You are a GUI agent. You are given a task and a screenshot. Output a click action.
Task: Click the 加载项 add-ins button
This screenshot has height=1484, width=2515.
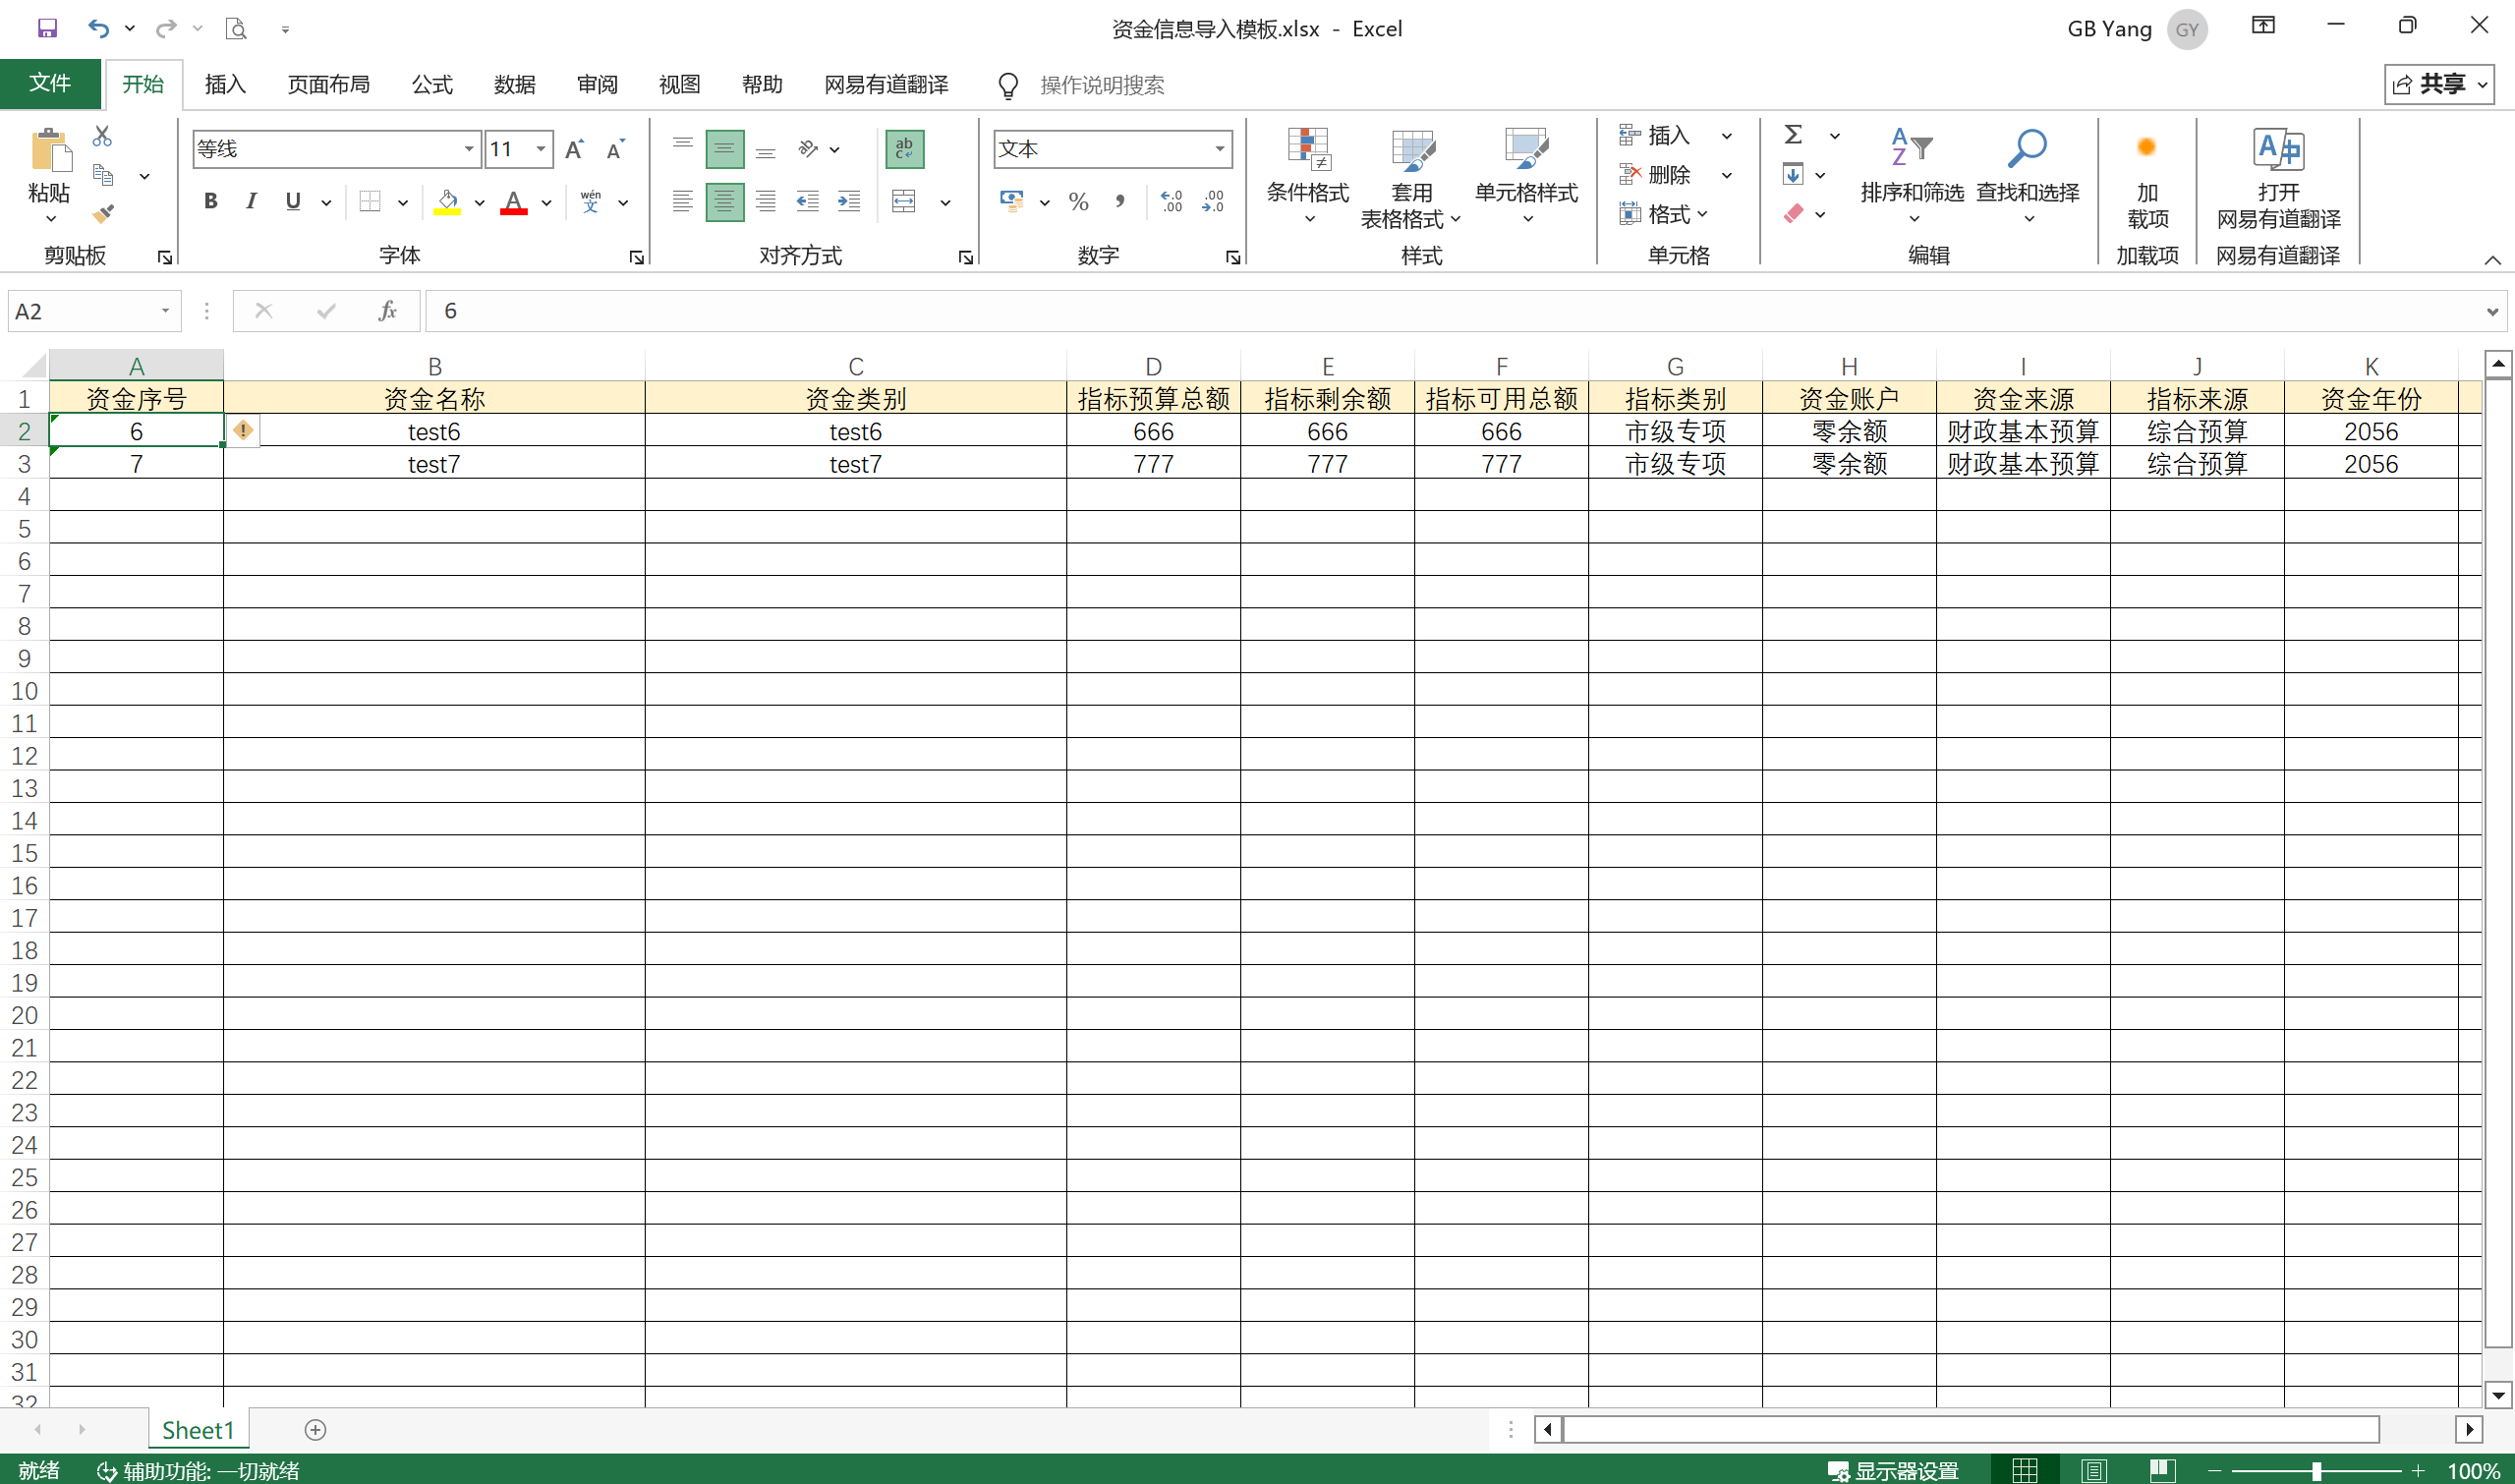(2147, 178)
